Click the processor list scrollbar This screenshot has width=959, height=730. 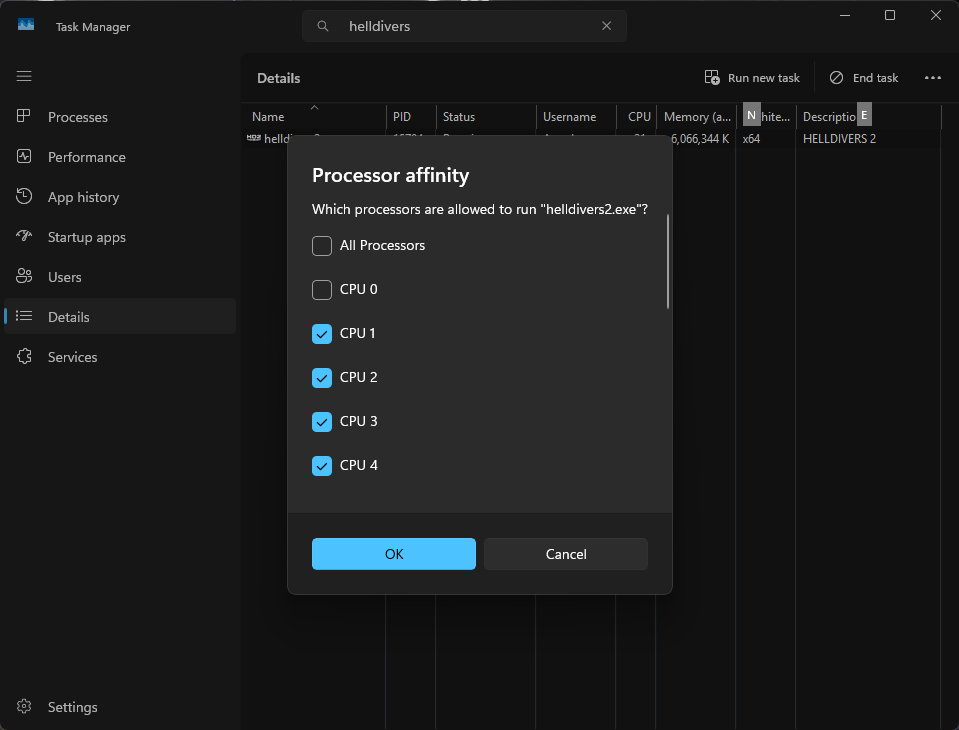(668, 262)
